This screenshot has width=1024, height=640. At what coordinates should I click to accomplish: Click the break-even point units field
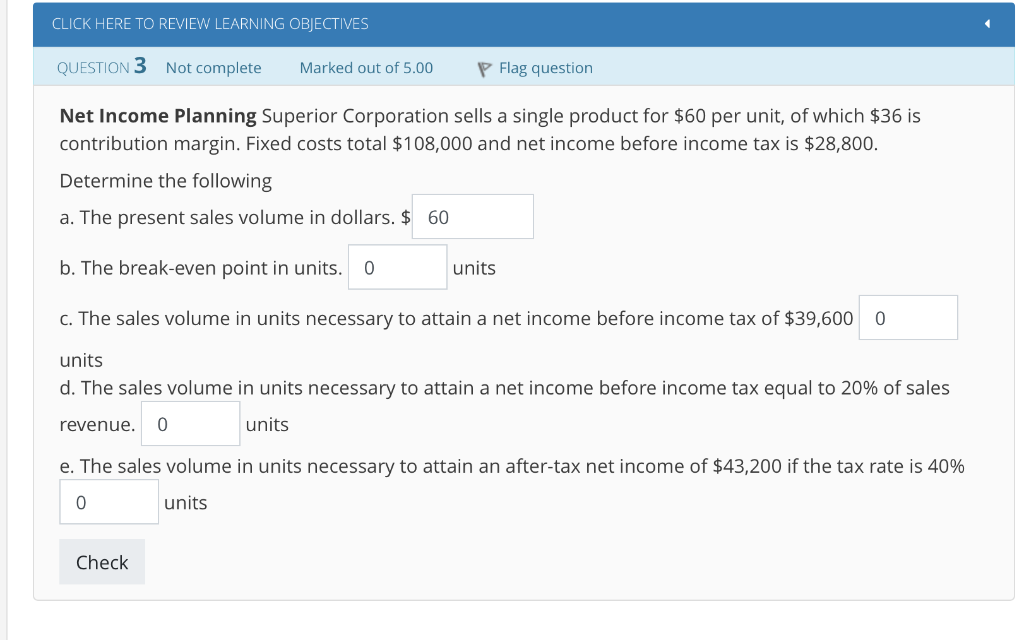pos(397,267)
